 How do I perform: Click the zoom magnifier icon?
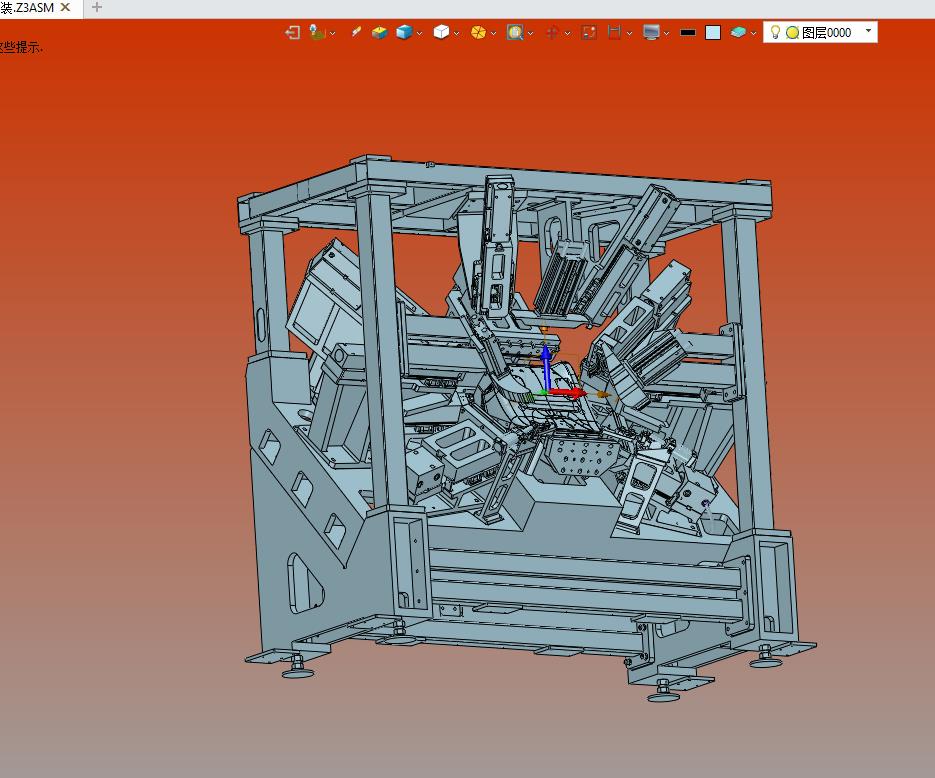515,32
